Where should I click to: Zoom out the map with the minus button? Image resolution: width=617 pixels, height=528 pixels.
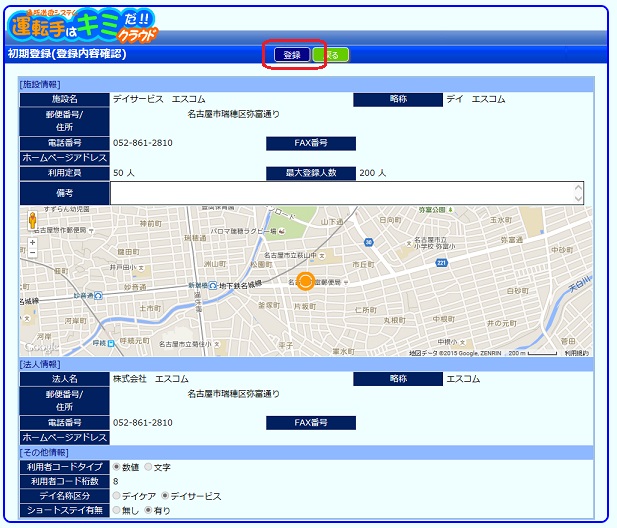click(33, 253)
